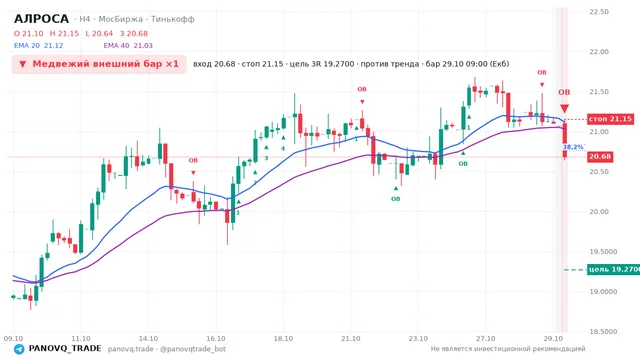640x360 pixels.
Task: Click the 18.10 date axis label
Action: click(283, 339)
